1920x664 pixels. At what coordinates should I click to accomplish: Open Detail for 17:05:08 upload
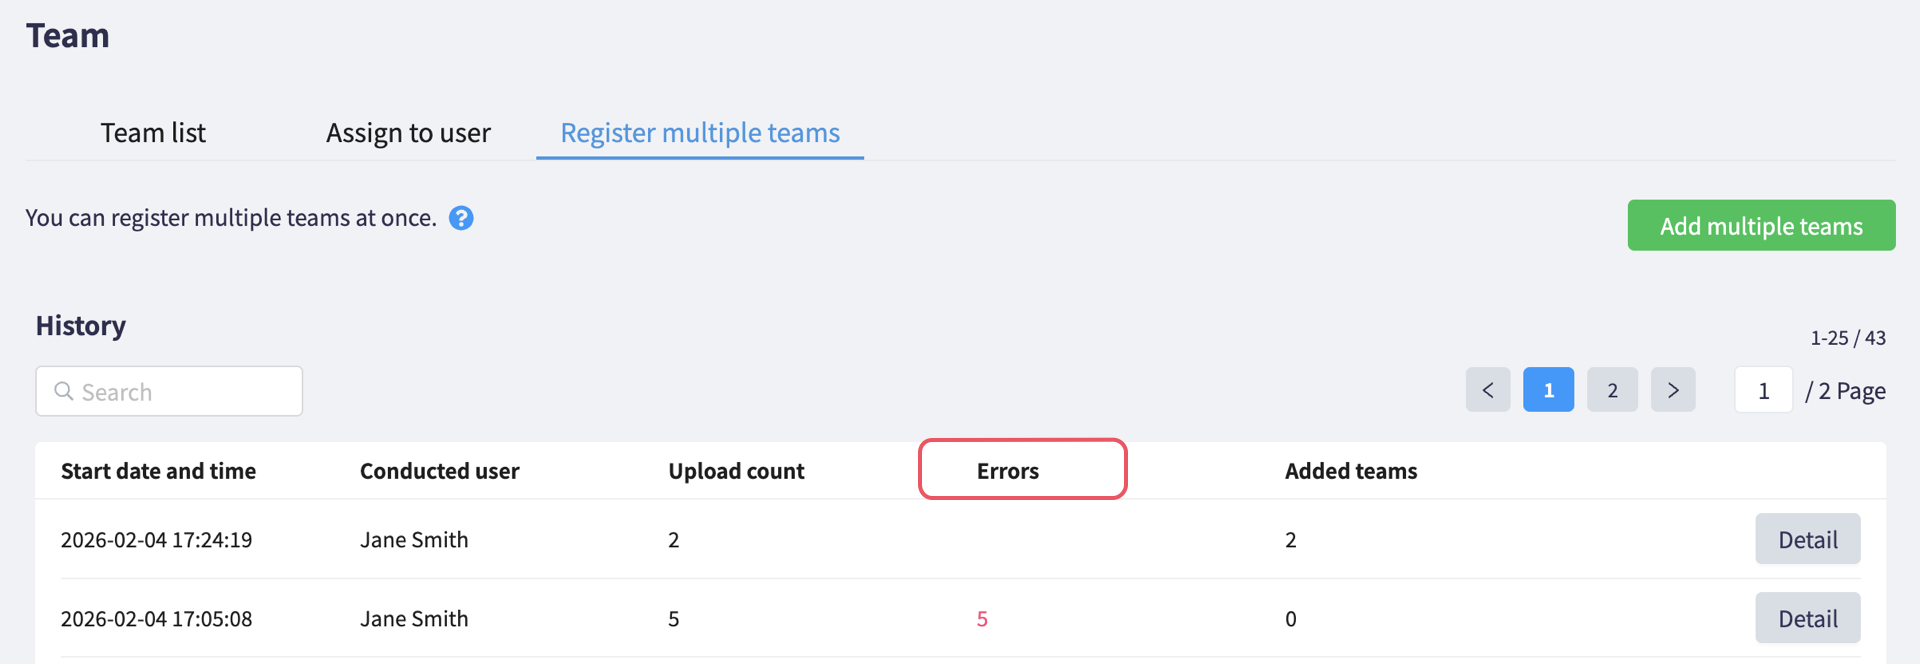(x=1808, y=619)
